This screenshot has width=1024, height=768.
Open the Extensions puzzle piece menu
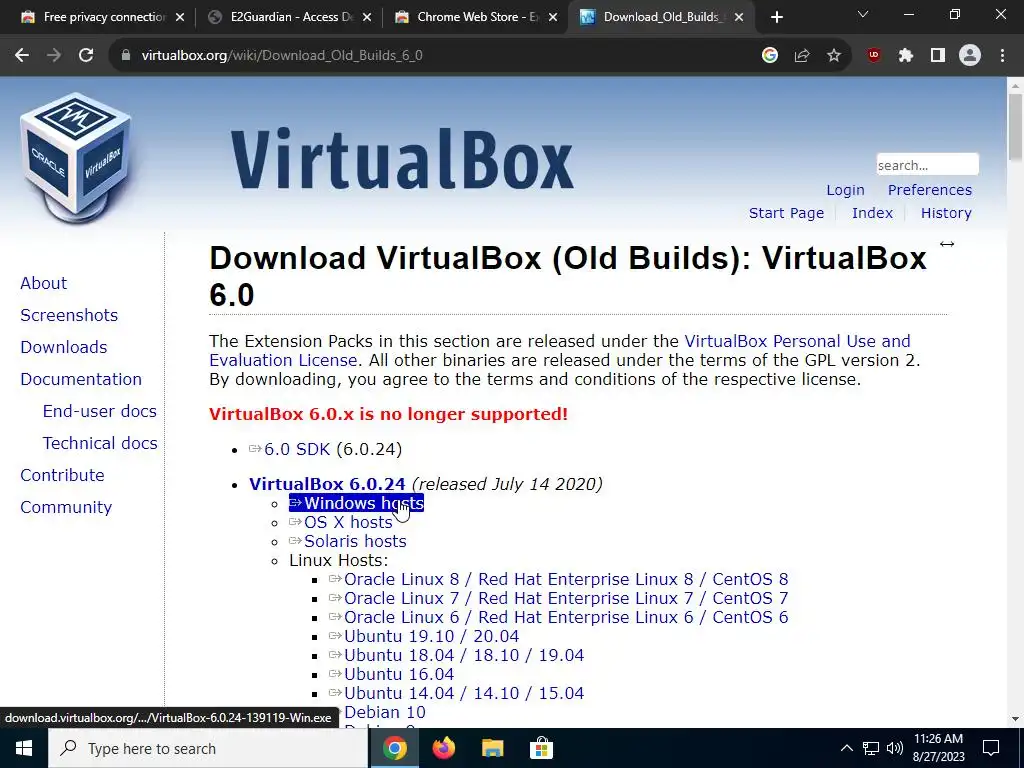coord(906,56)
